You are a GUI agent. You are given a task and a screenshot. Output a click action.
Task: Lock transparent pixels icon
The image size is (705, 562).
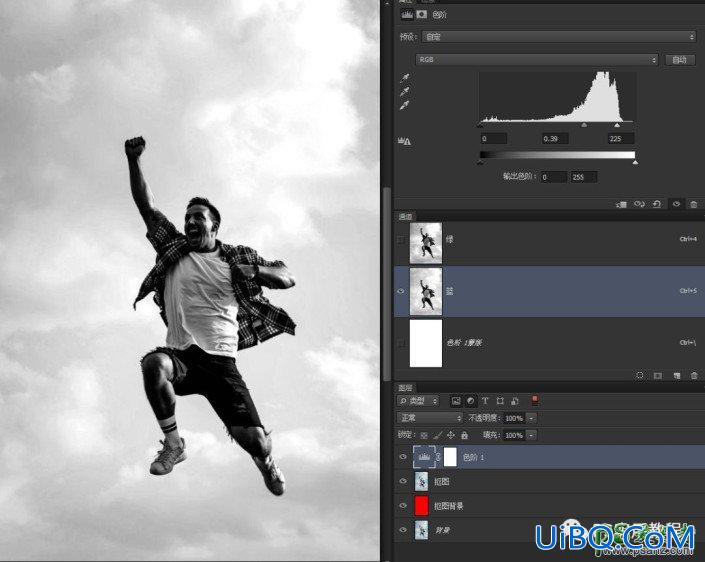coord(424,435)
